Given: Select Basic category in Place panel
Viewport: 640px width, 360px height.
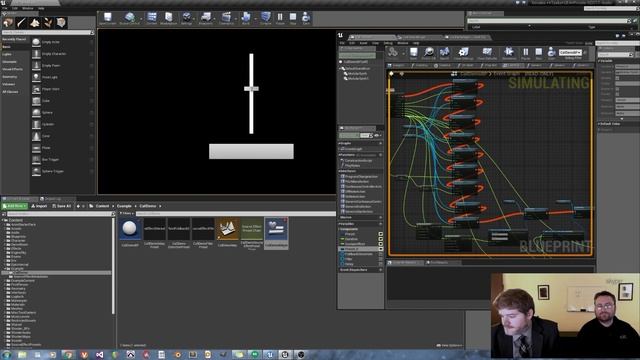Looking at the screenshot, I should tap(7, 47).
